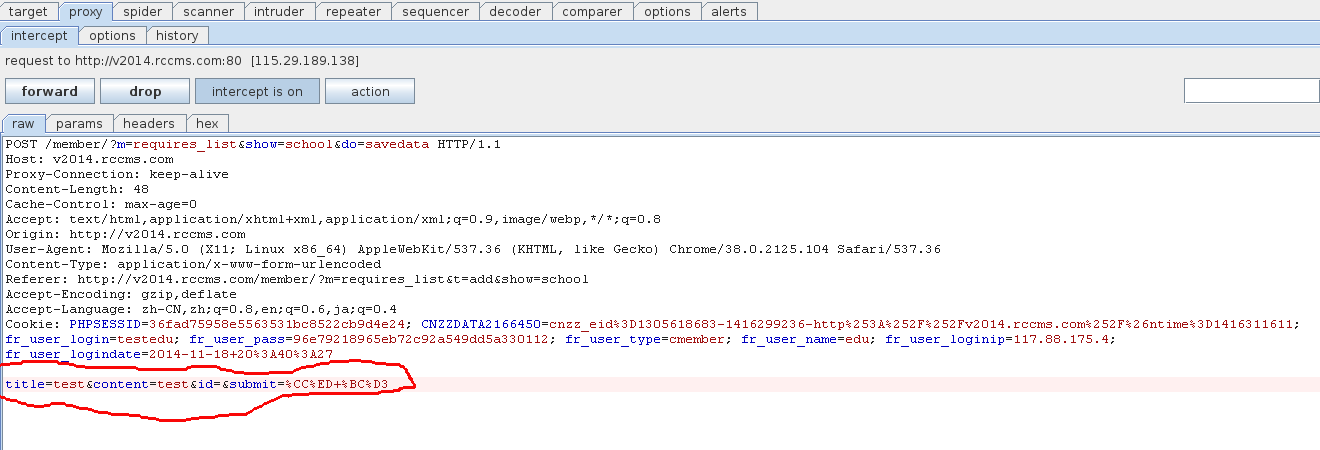Click the fr_user_login=testedu cookie line
This screenshot has width=1320, height=450.
(560, 339)
